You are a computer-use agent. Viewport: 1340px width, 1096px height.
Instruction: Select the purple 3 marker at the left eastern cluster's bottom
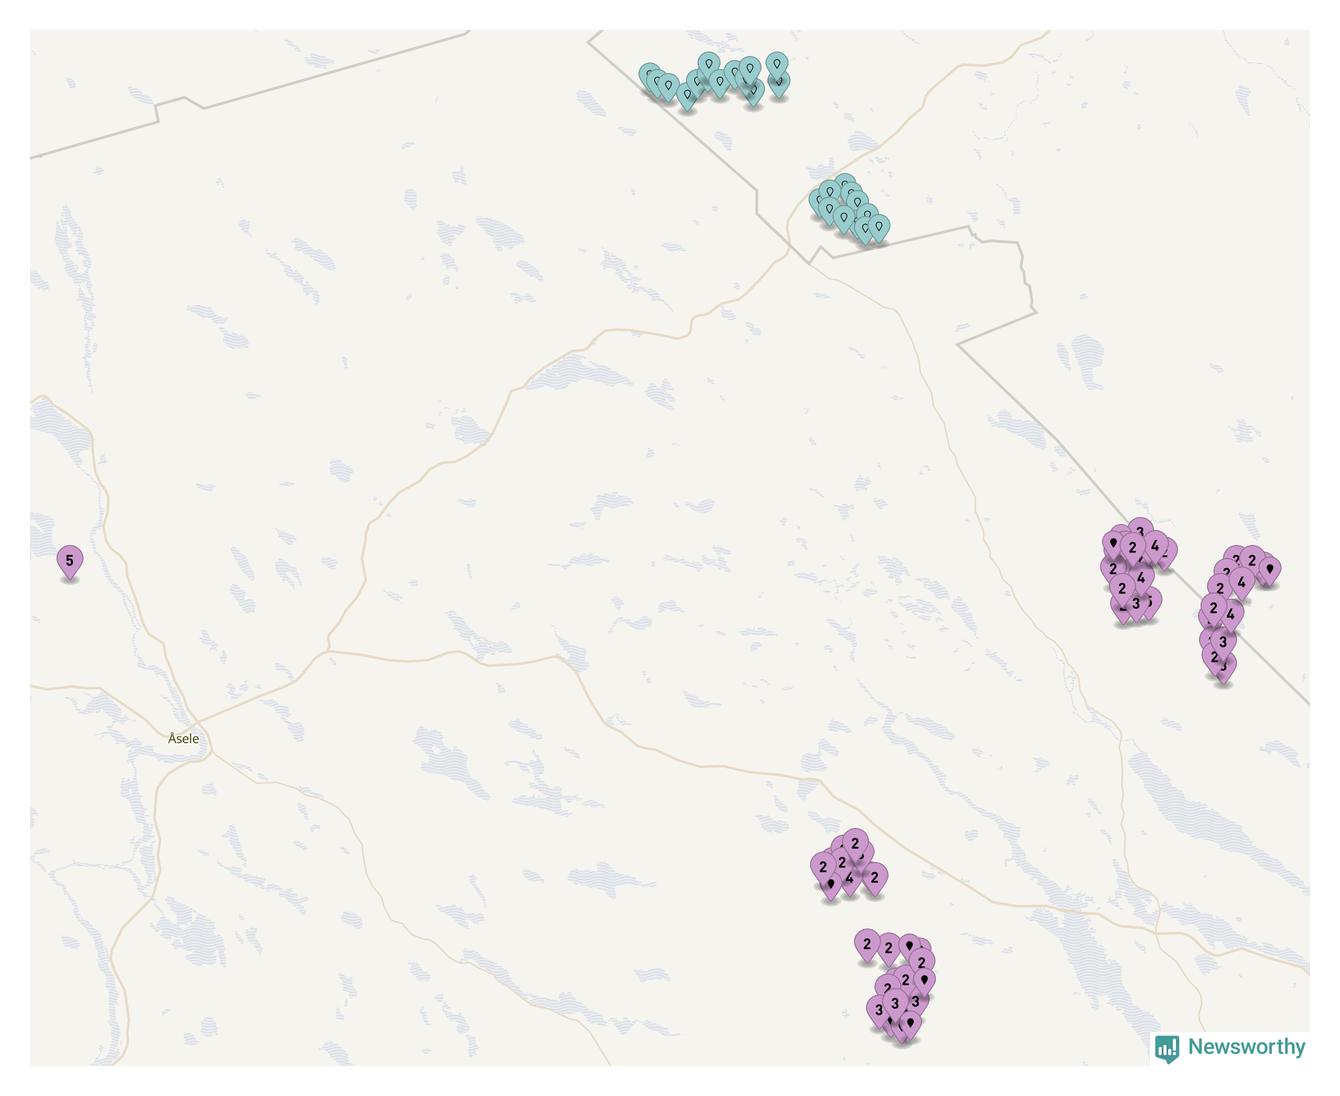(x=1136, y=605)
